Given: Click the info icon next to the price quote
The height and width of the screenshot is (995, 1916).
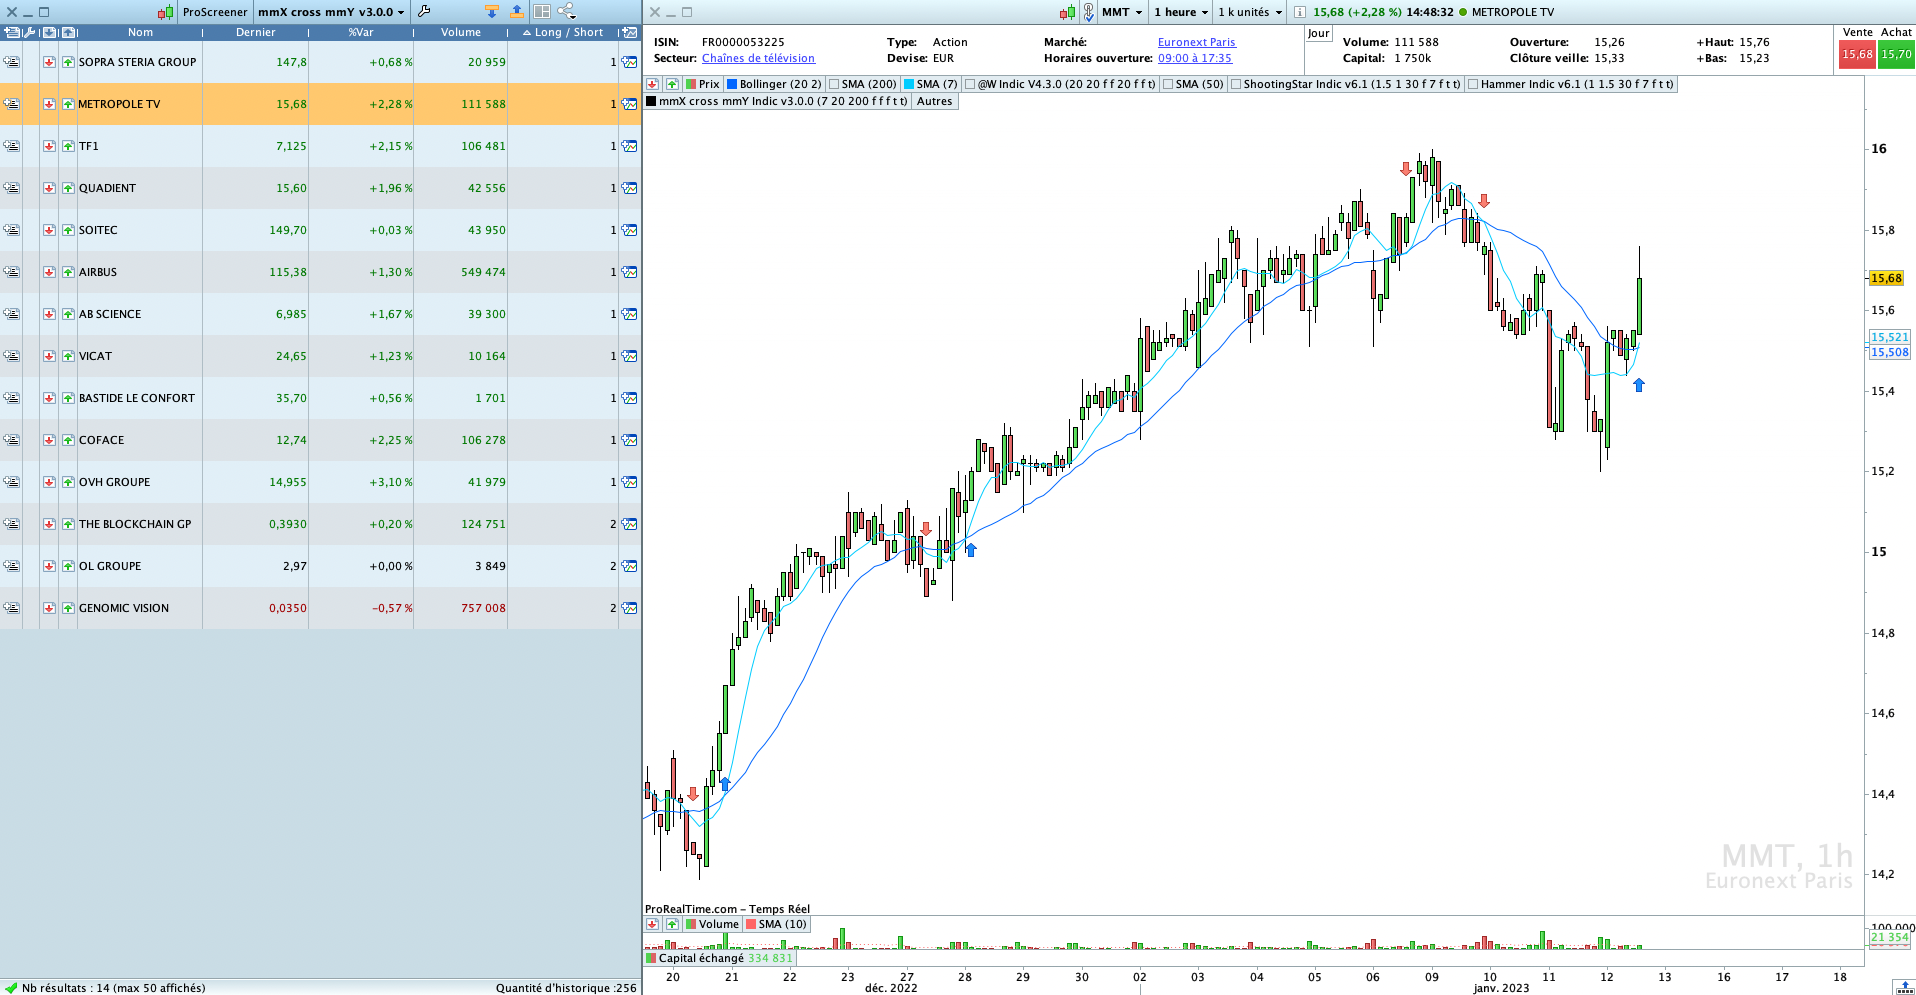Looking at the screenshot, I should tap(1299, 12).
